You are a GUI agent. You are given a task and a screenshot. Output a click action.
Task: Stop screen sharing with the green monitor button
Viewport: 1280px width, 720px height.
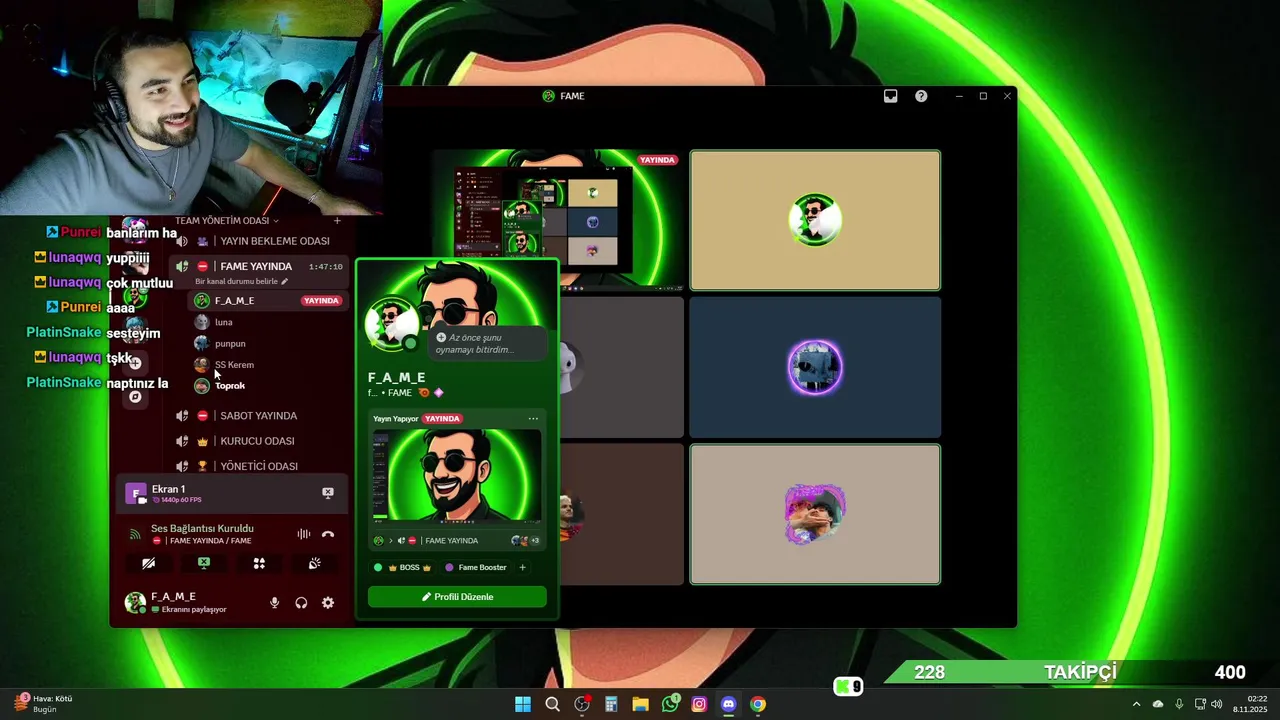(204, 564)
